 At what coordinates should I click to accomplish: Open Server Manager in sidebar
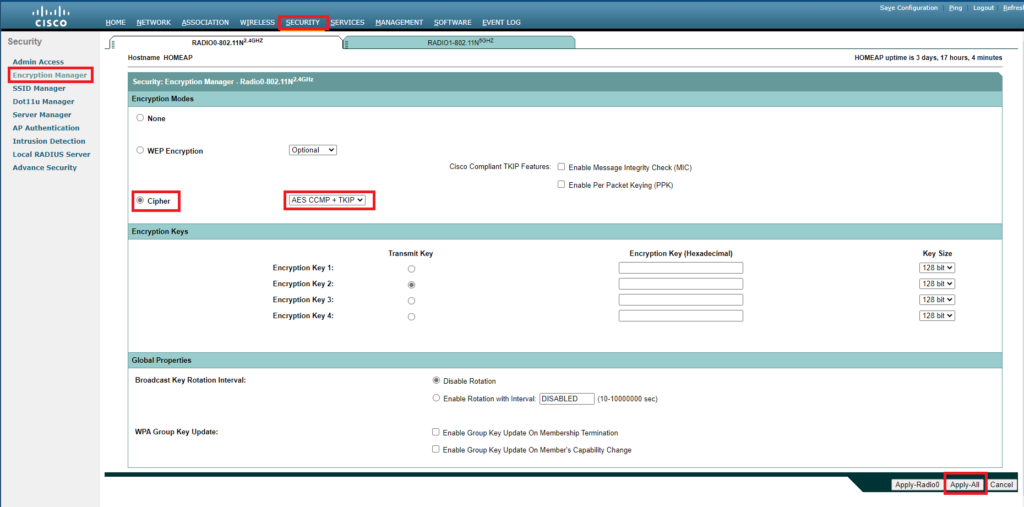point(42,115)
